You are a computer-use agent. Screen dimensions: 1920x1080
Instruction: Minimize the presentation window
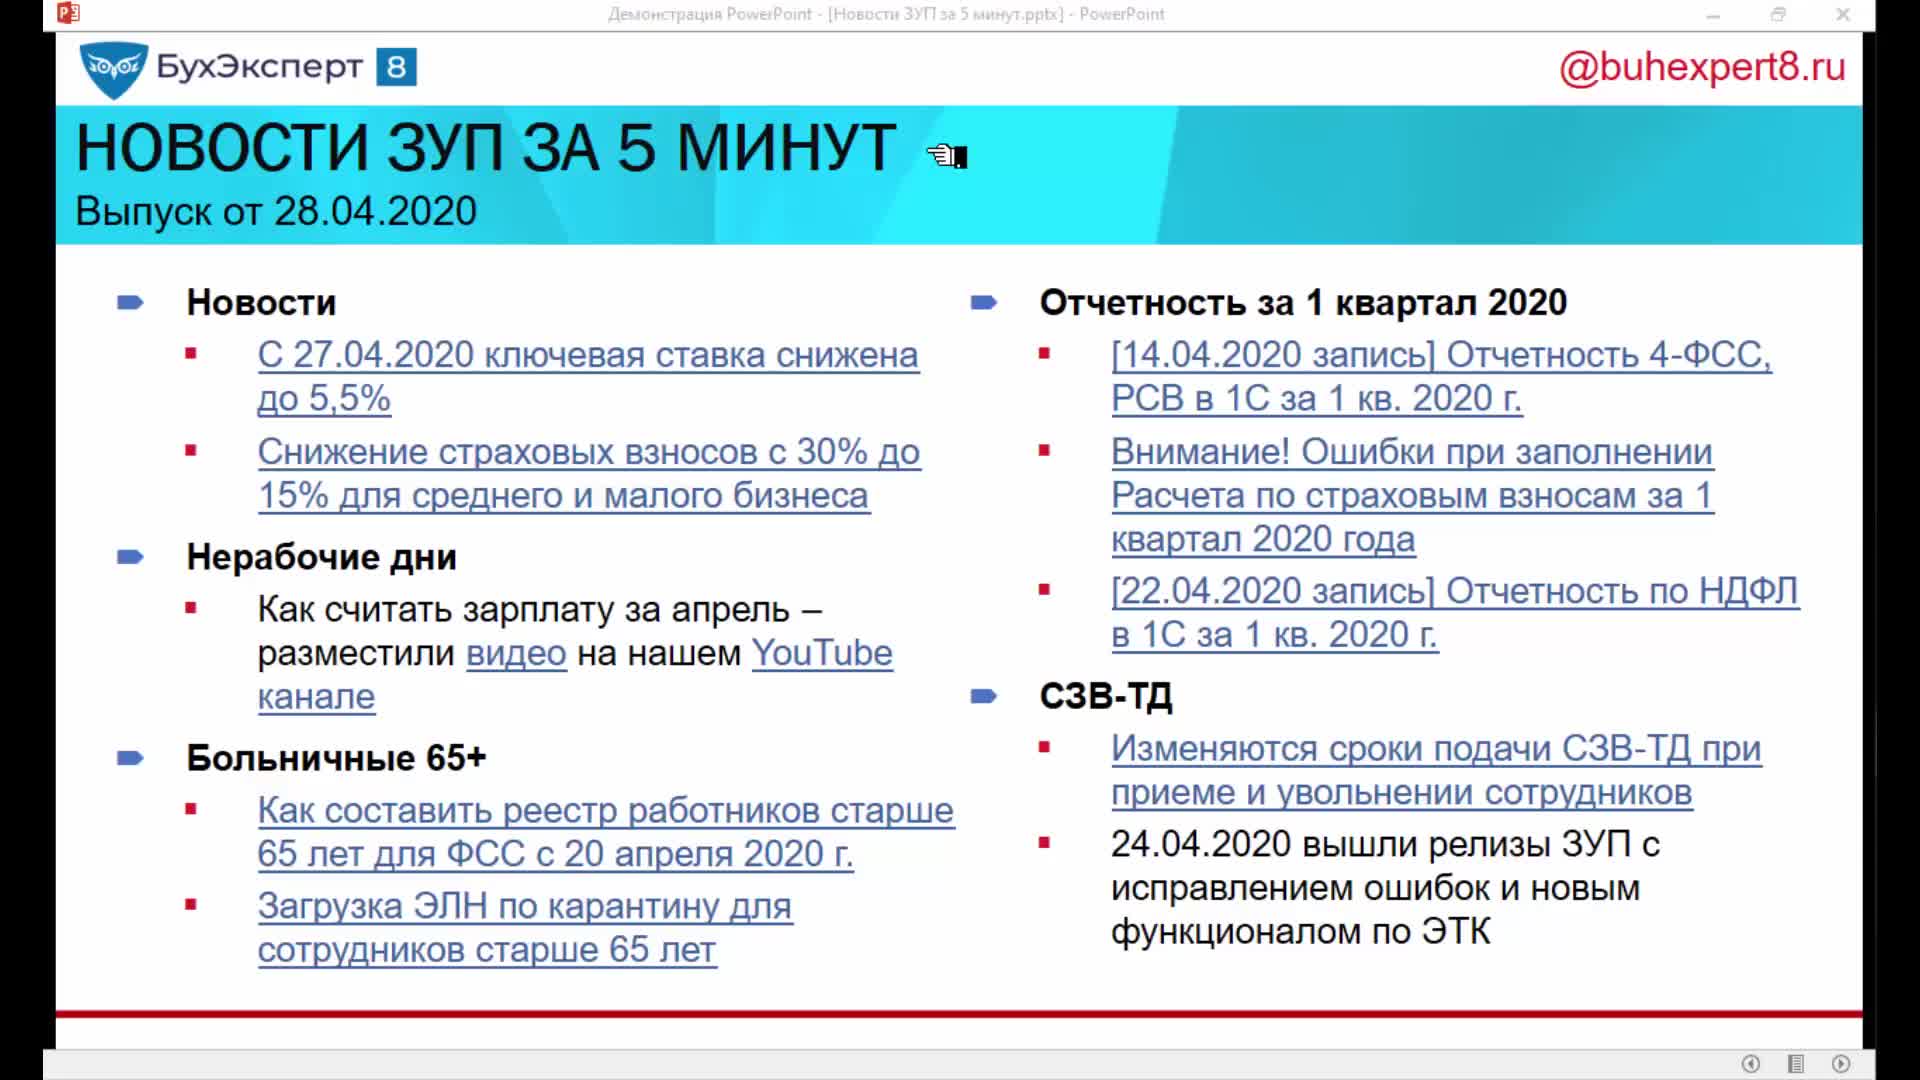click(x=1712, y=14)
